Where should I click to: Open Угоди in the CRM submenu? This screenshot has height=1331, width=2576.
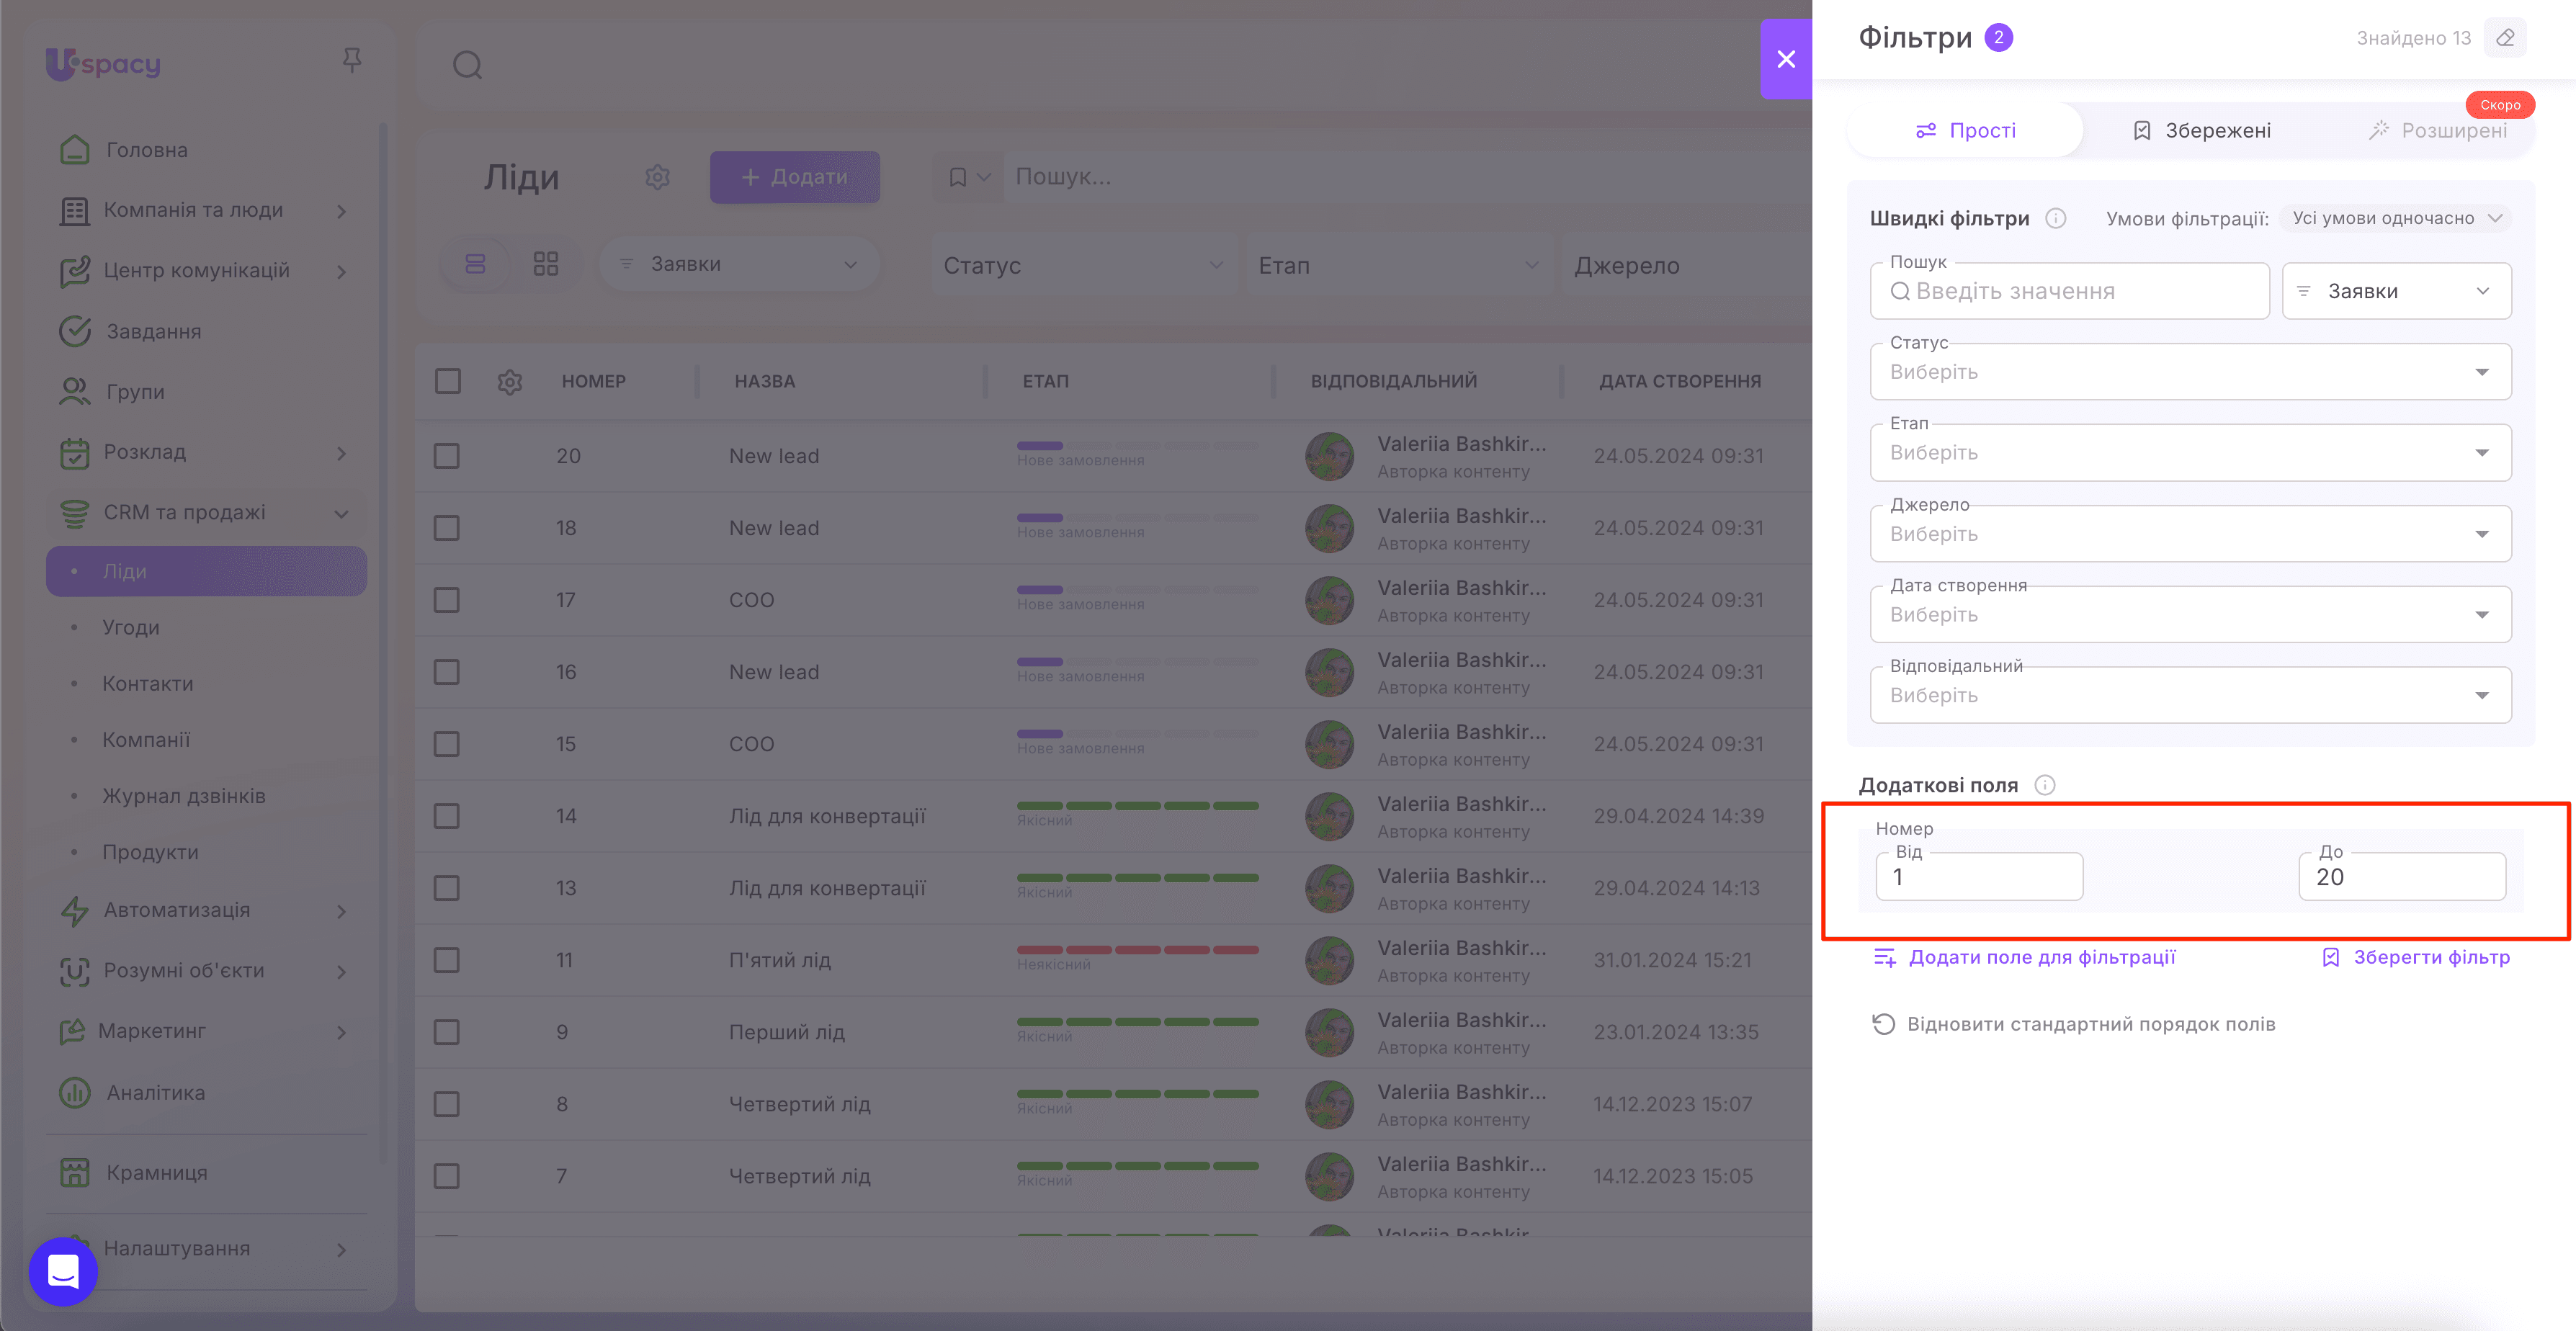point(131,628)
